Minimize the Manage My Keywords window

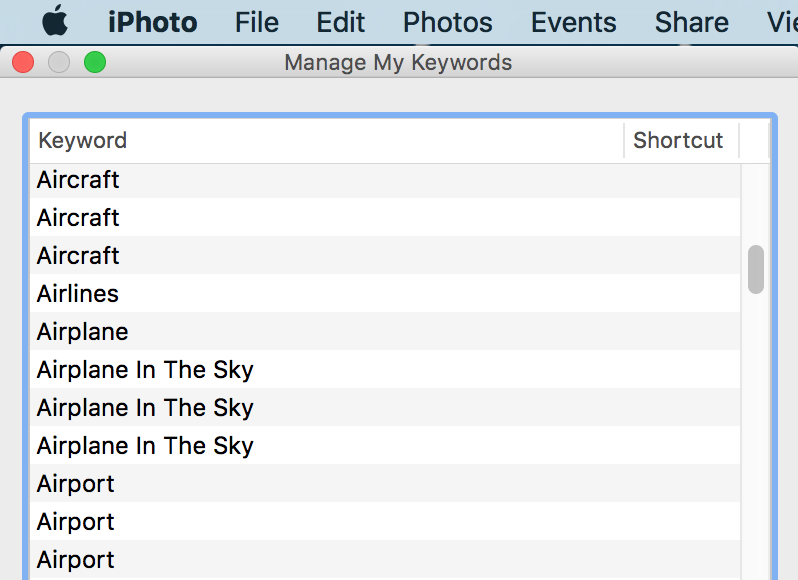click(x=59, y=63)
